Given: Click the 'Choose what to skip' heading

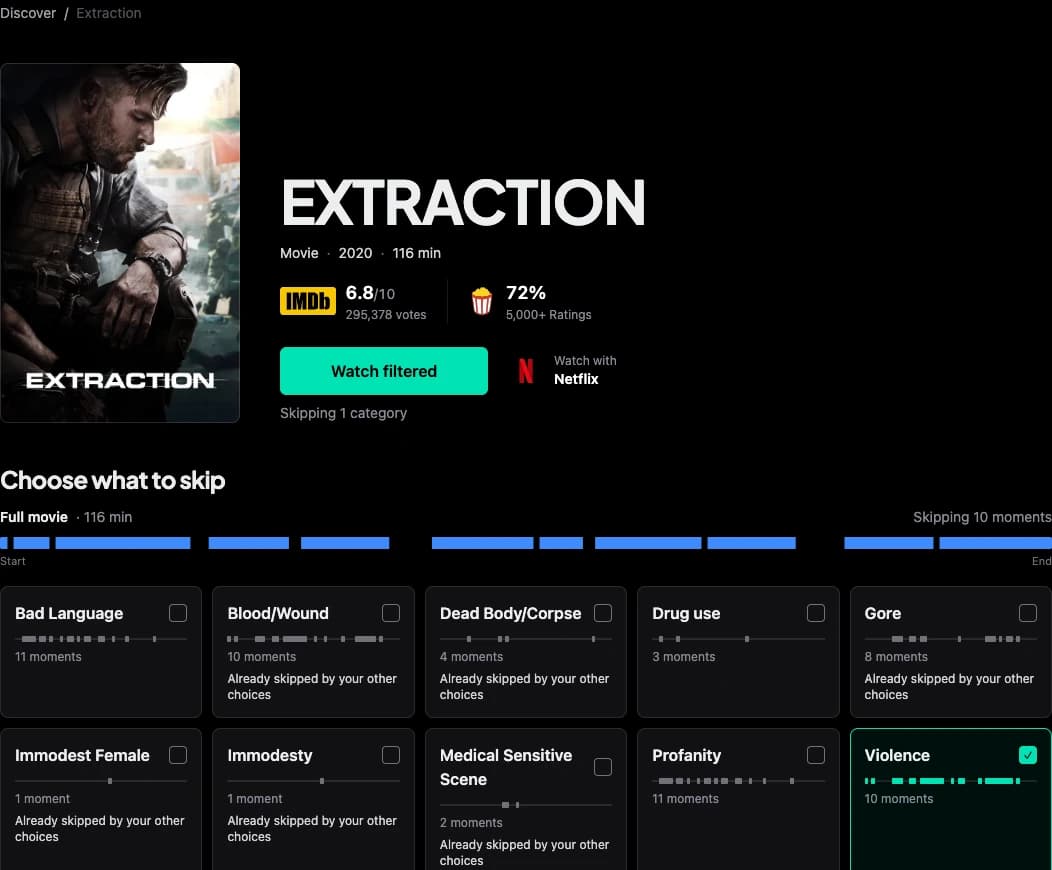Looking at the screenshot, I should (113, 481).
